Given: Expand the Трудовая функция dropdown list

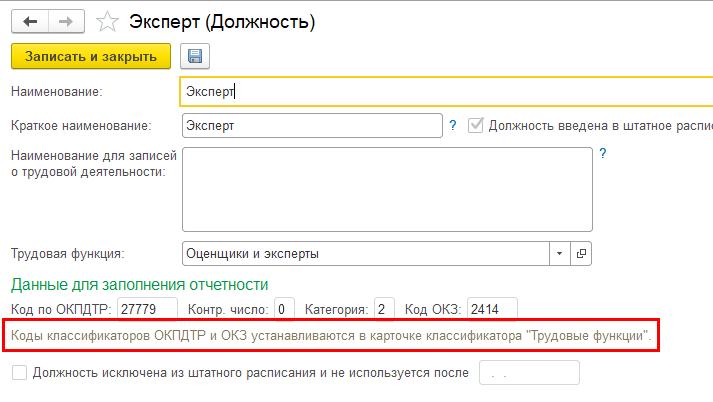Looking at the screenshot, I should [x=560, y=253].
